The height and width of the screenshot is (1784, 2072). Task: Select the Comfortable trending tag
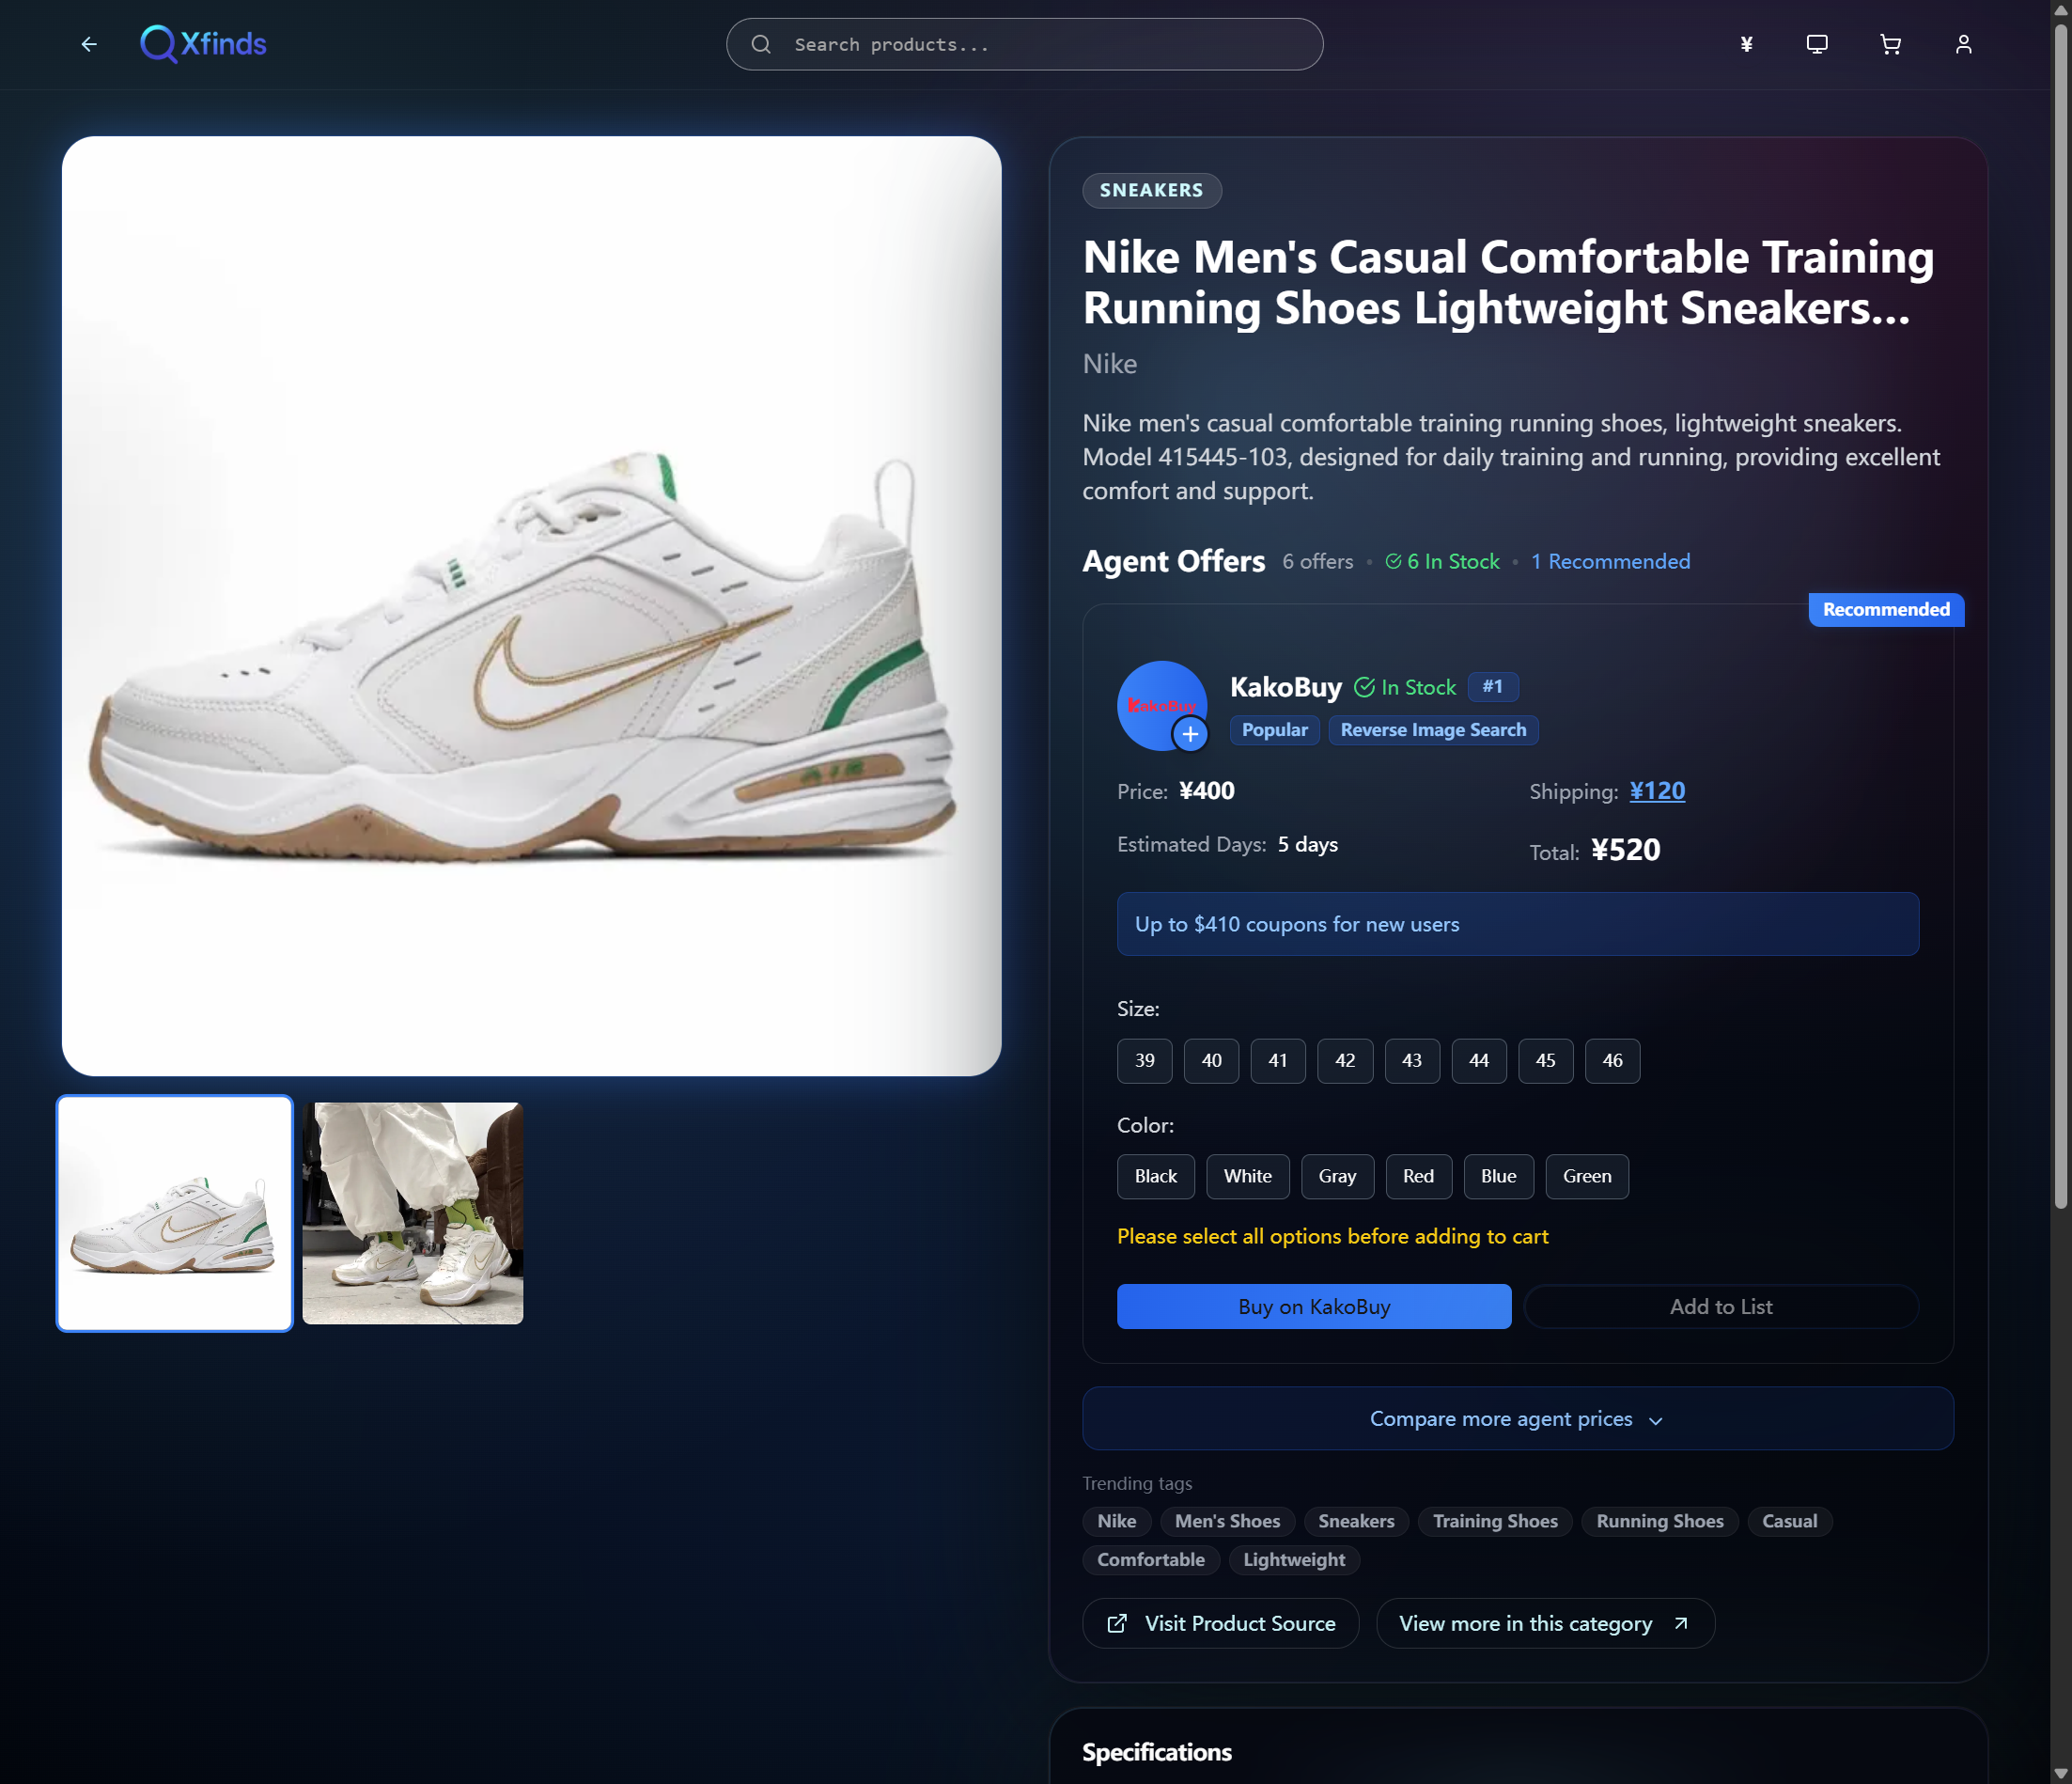click(x=1151, y=1560)
